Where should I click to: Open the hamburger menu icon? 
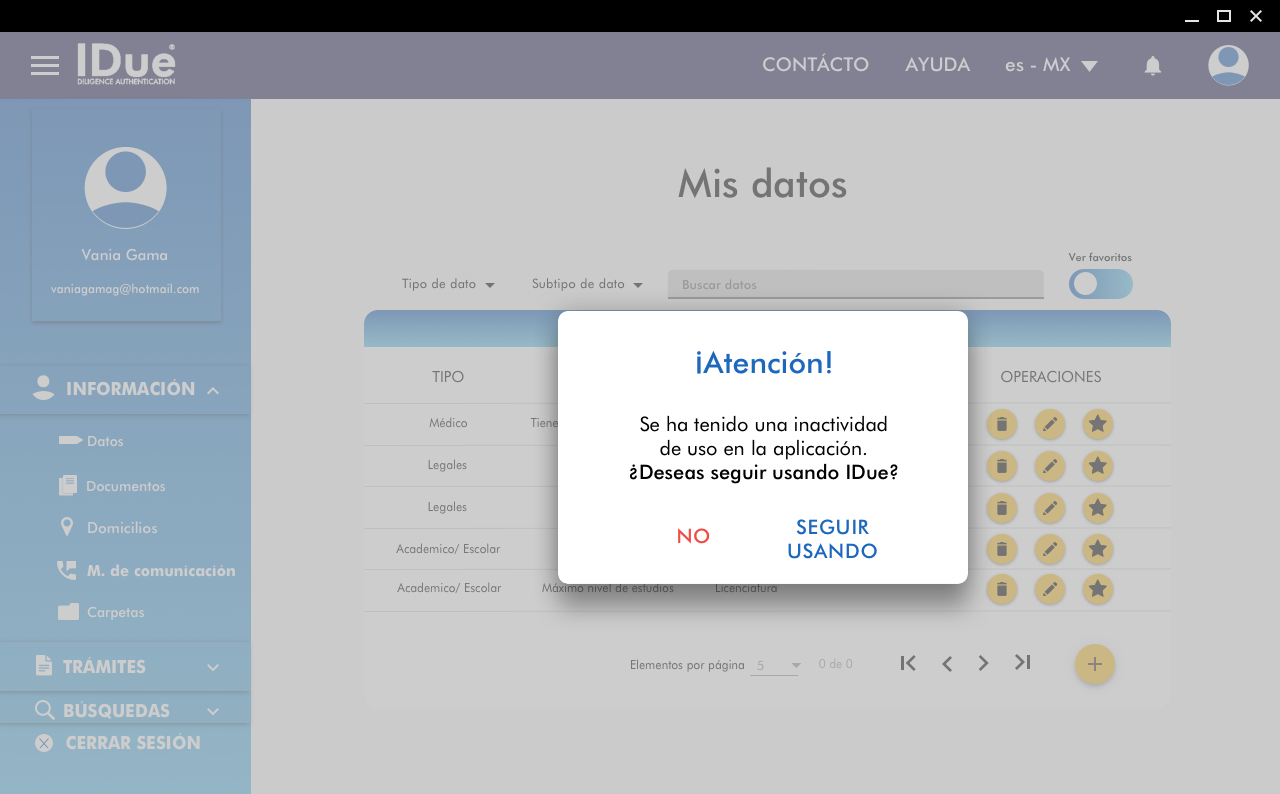45,66
